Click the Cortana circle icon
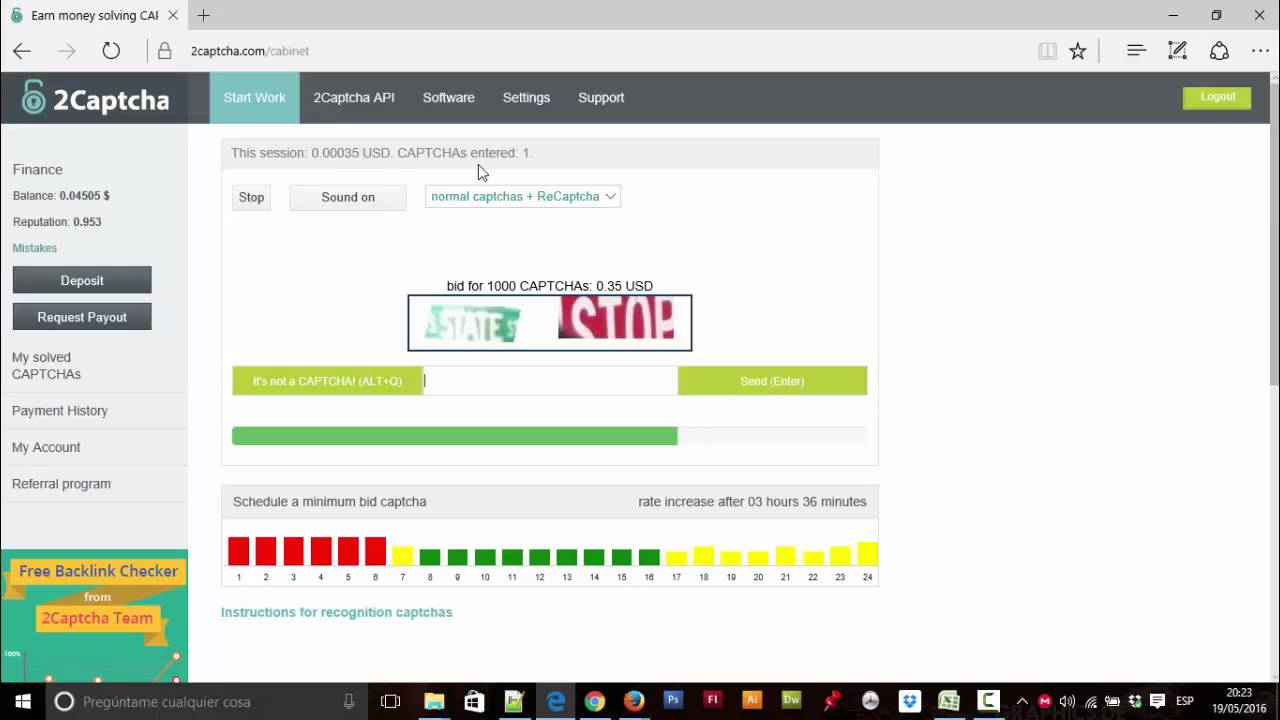Image resolution: width=1280 pixels, height=720 pixels. 64,702
